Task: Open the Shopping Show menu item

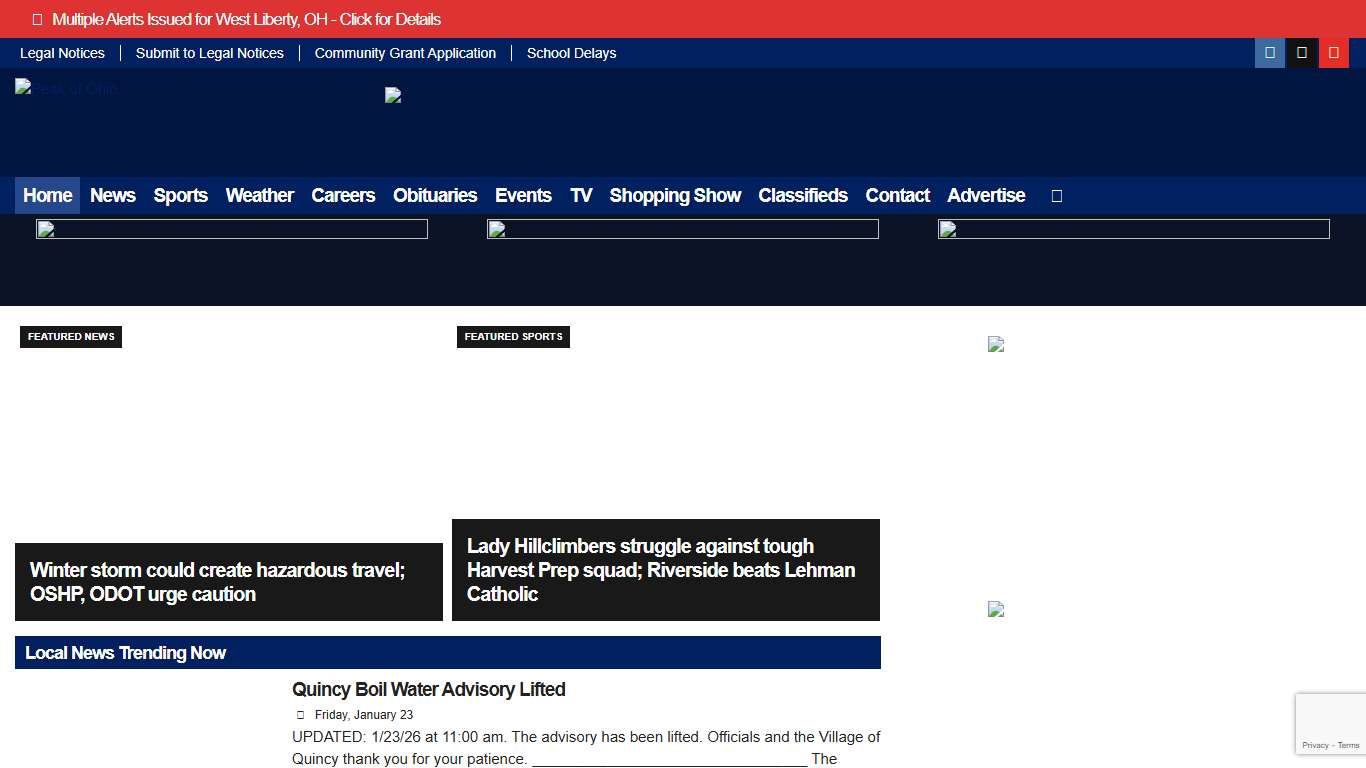Action: [675, 196]
